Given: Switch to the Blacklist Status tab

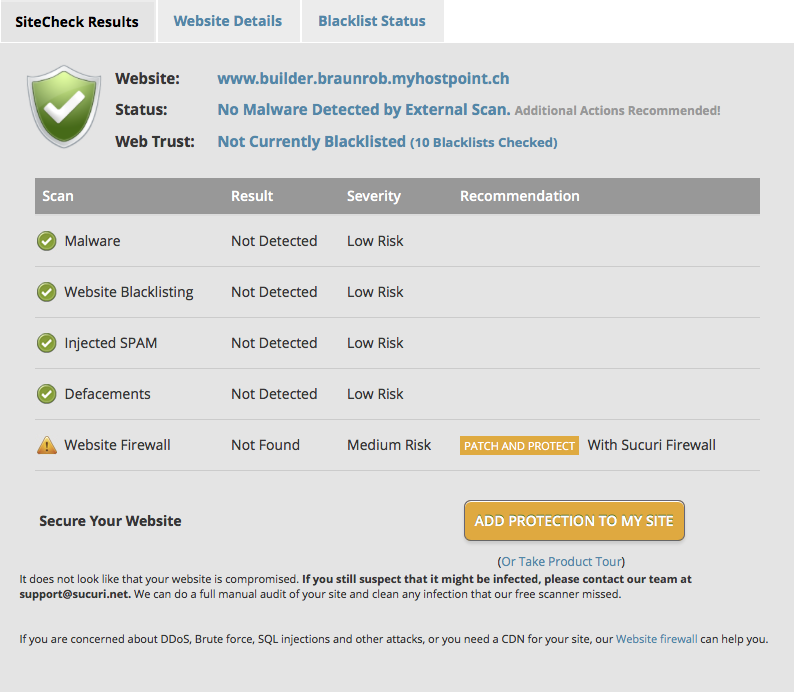Looking at the screenshot, I should 372,21.
